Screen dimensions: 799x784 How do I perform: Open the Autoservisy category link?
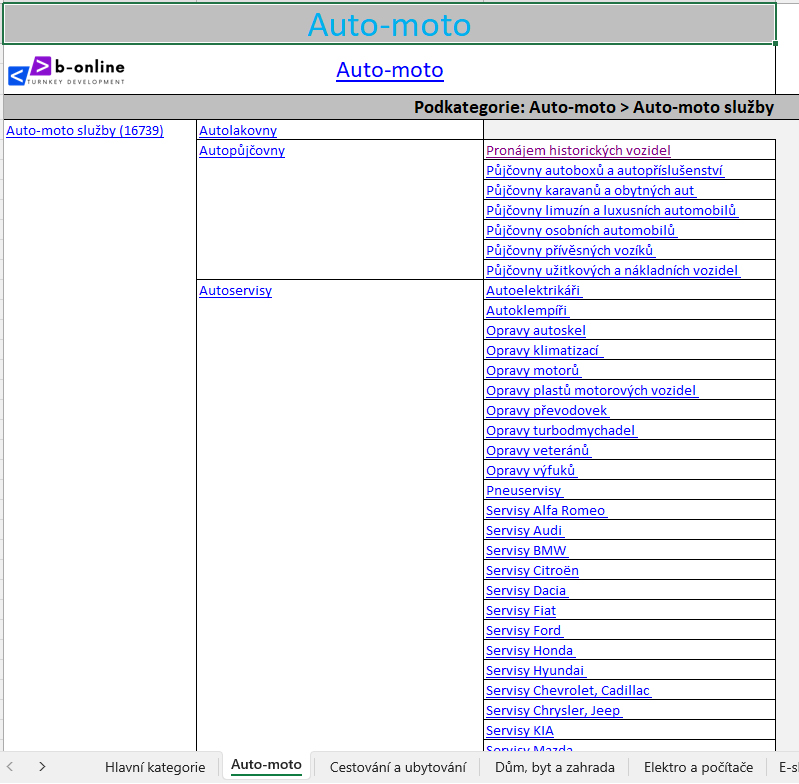tap(235, 290)
